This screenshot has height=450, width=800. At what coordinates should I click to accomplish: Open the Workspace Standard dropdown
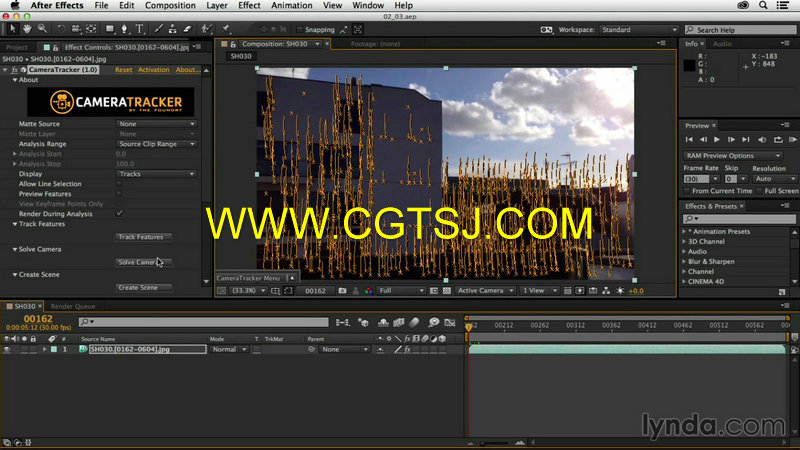coord(639,30)
